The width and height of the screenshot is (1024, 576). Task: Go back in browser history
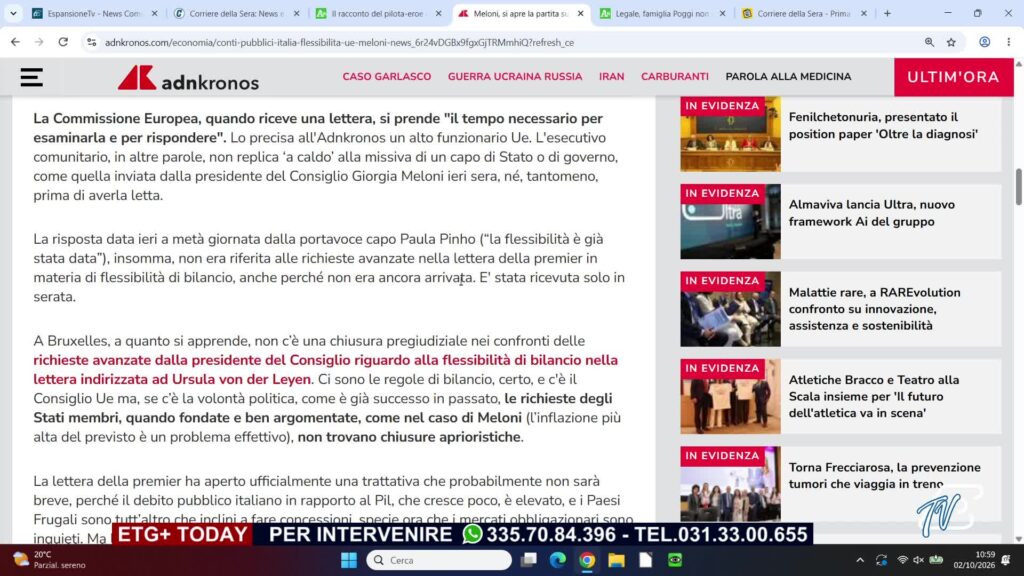[x=15, y=42]
